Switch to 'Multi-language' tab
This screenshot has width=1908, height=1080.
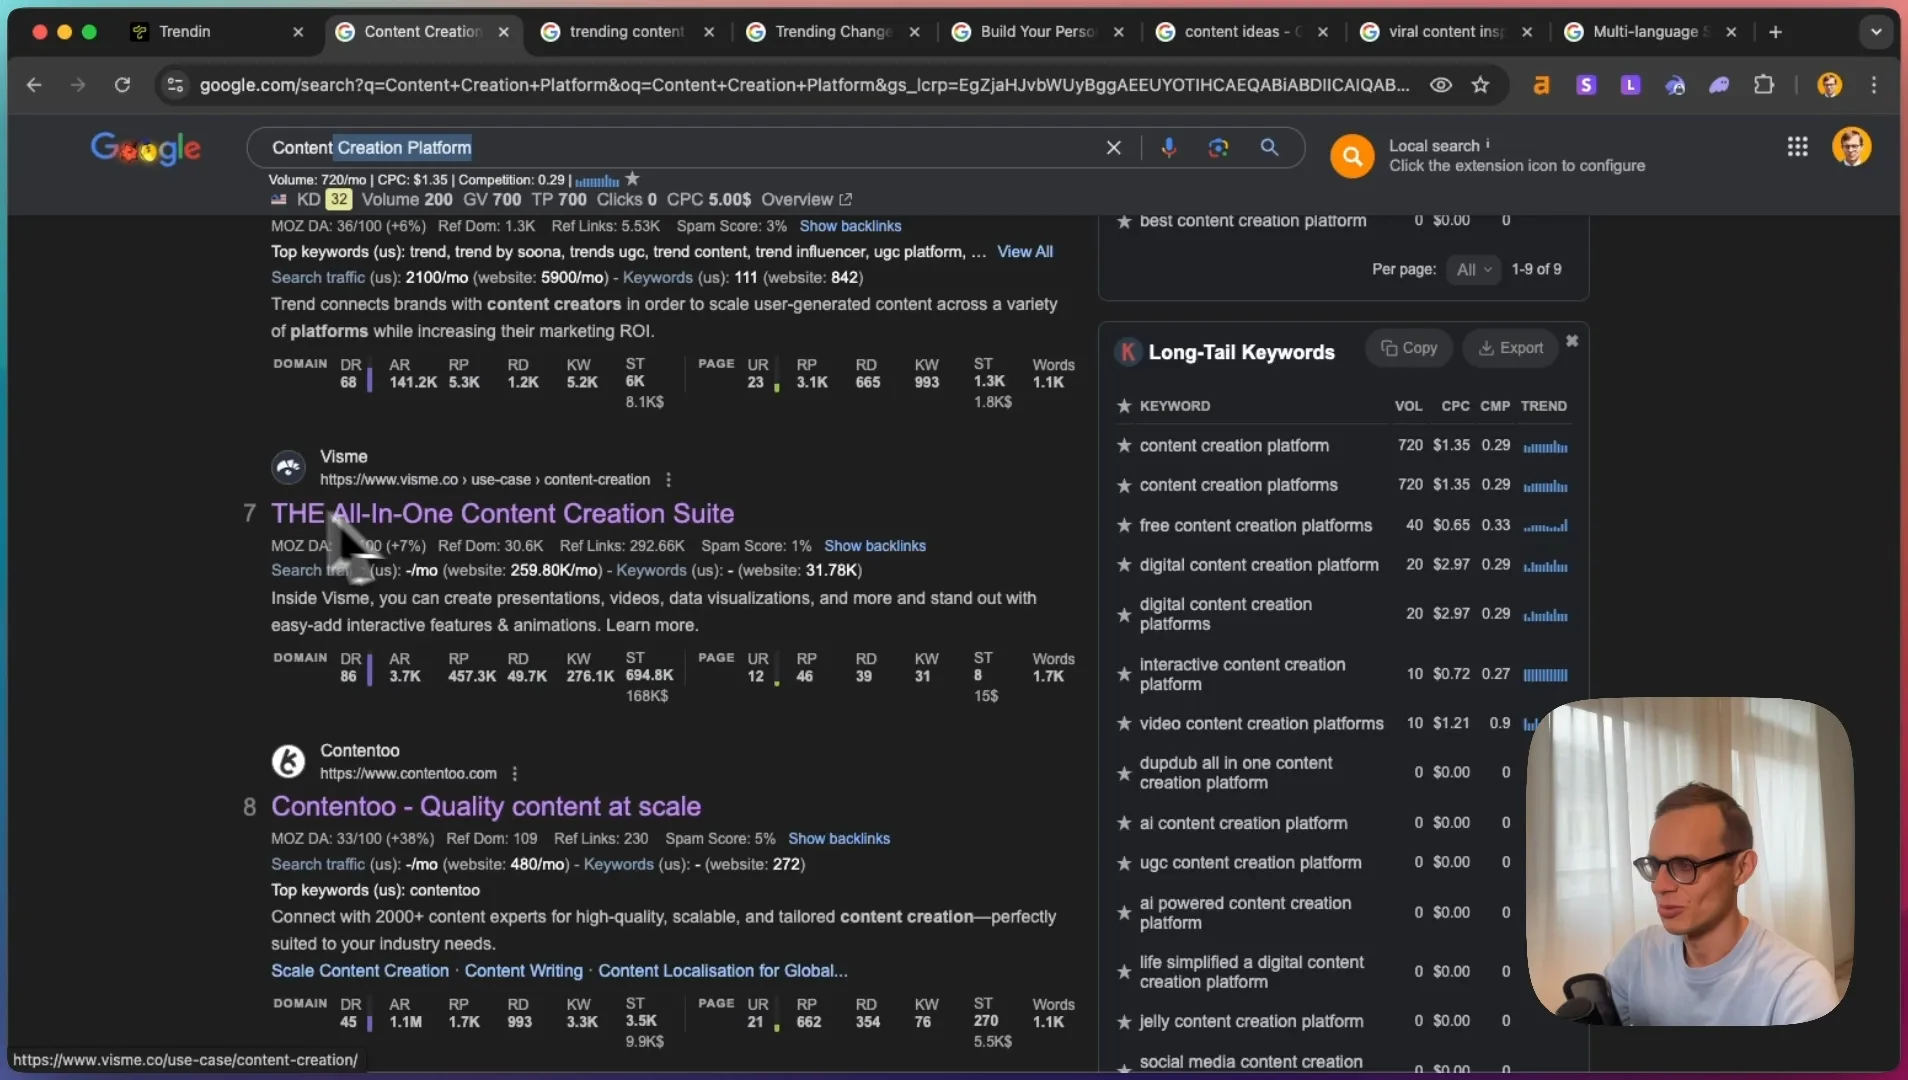pyautogui.click(x=1651, y=32)
